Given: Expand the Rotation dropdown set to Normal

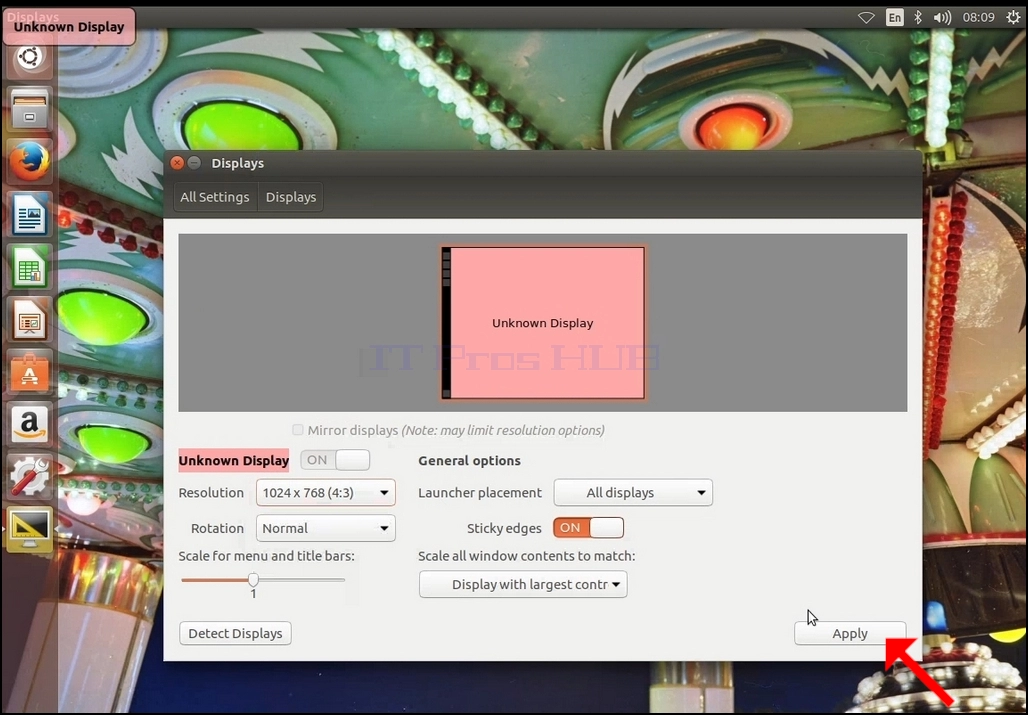Looking at the screenshot, I should pyautogui.click(x=326, y=528).
